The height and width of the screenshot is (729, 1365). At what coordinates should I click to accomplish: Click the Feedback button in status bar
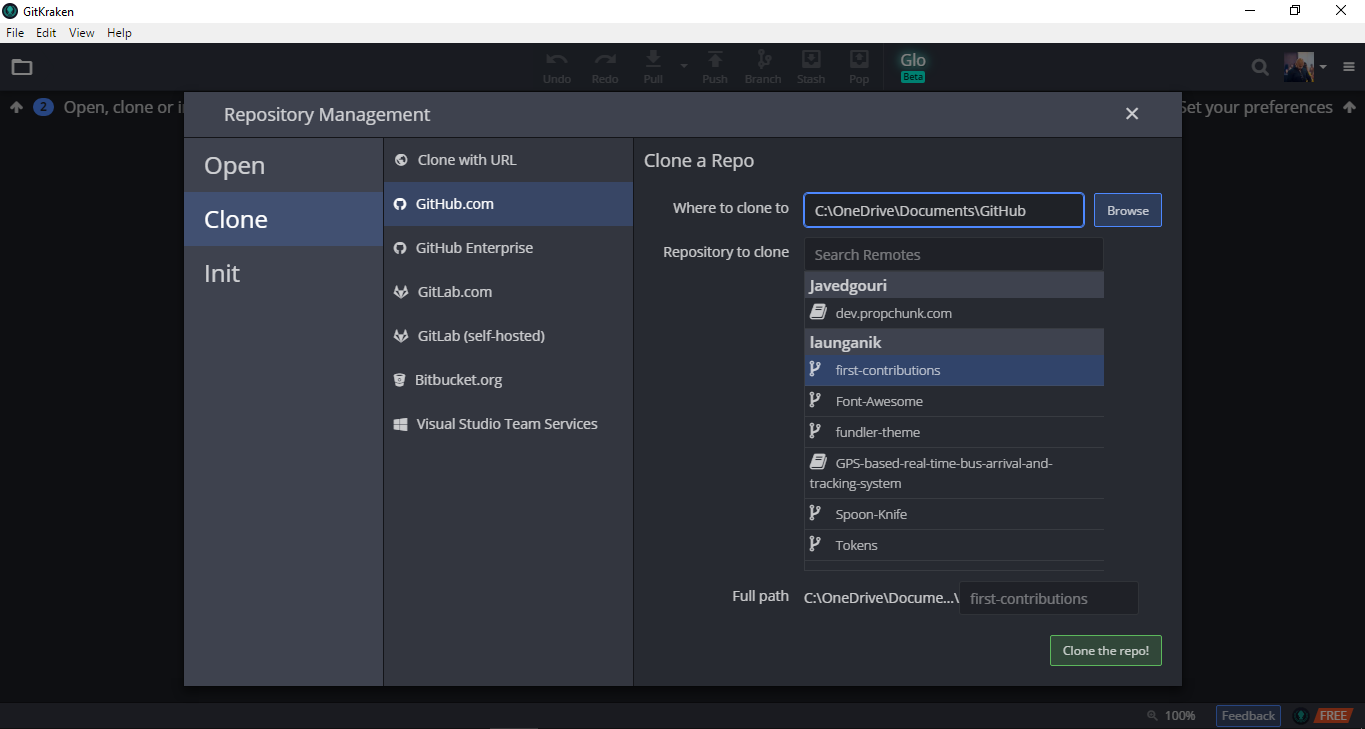pos(1248,715)
